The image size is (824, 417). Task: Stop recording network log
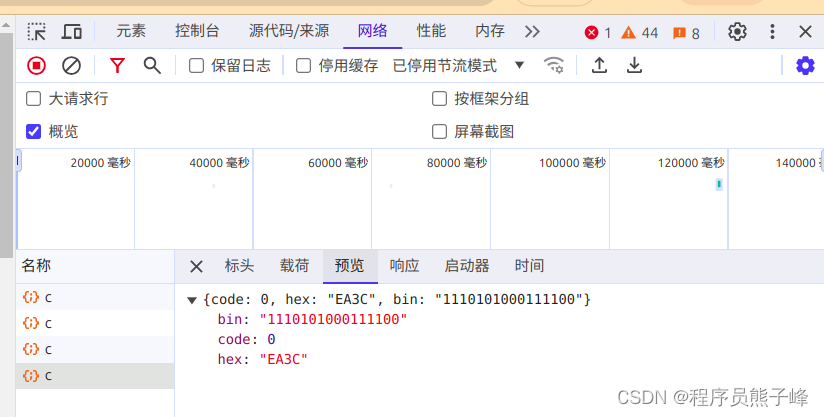point(37,66)
